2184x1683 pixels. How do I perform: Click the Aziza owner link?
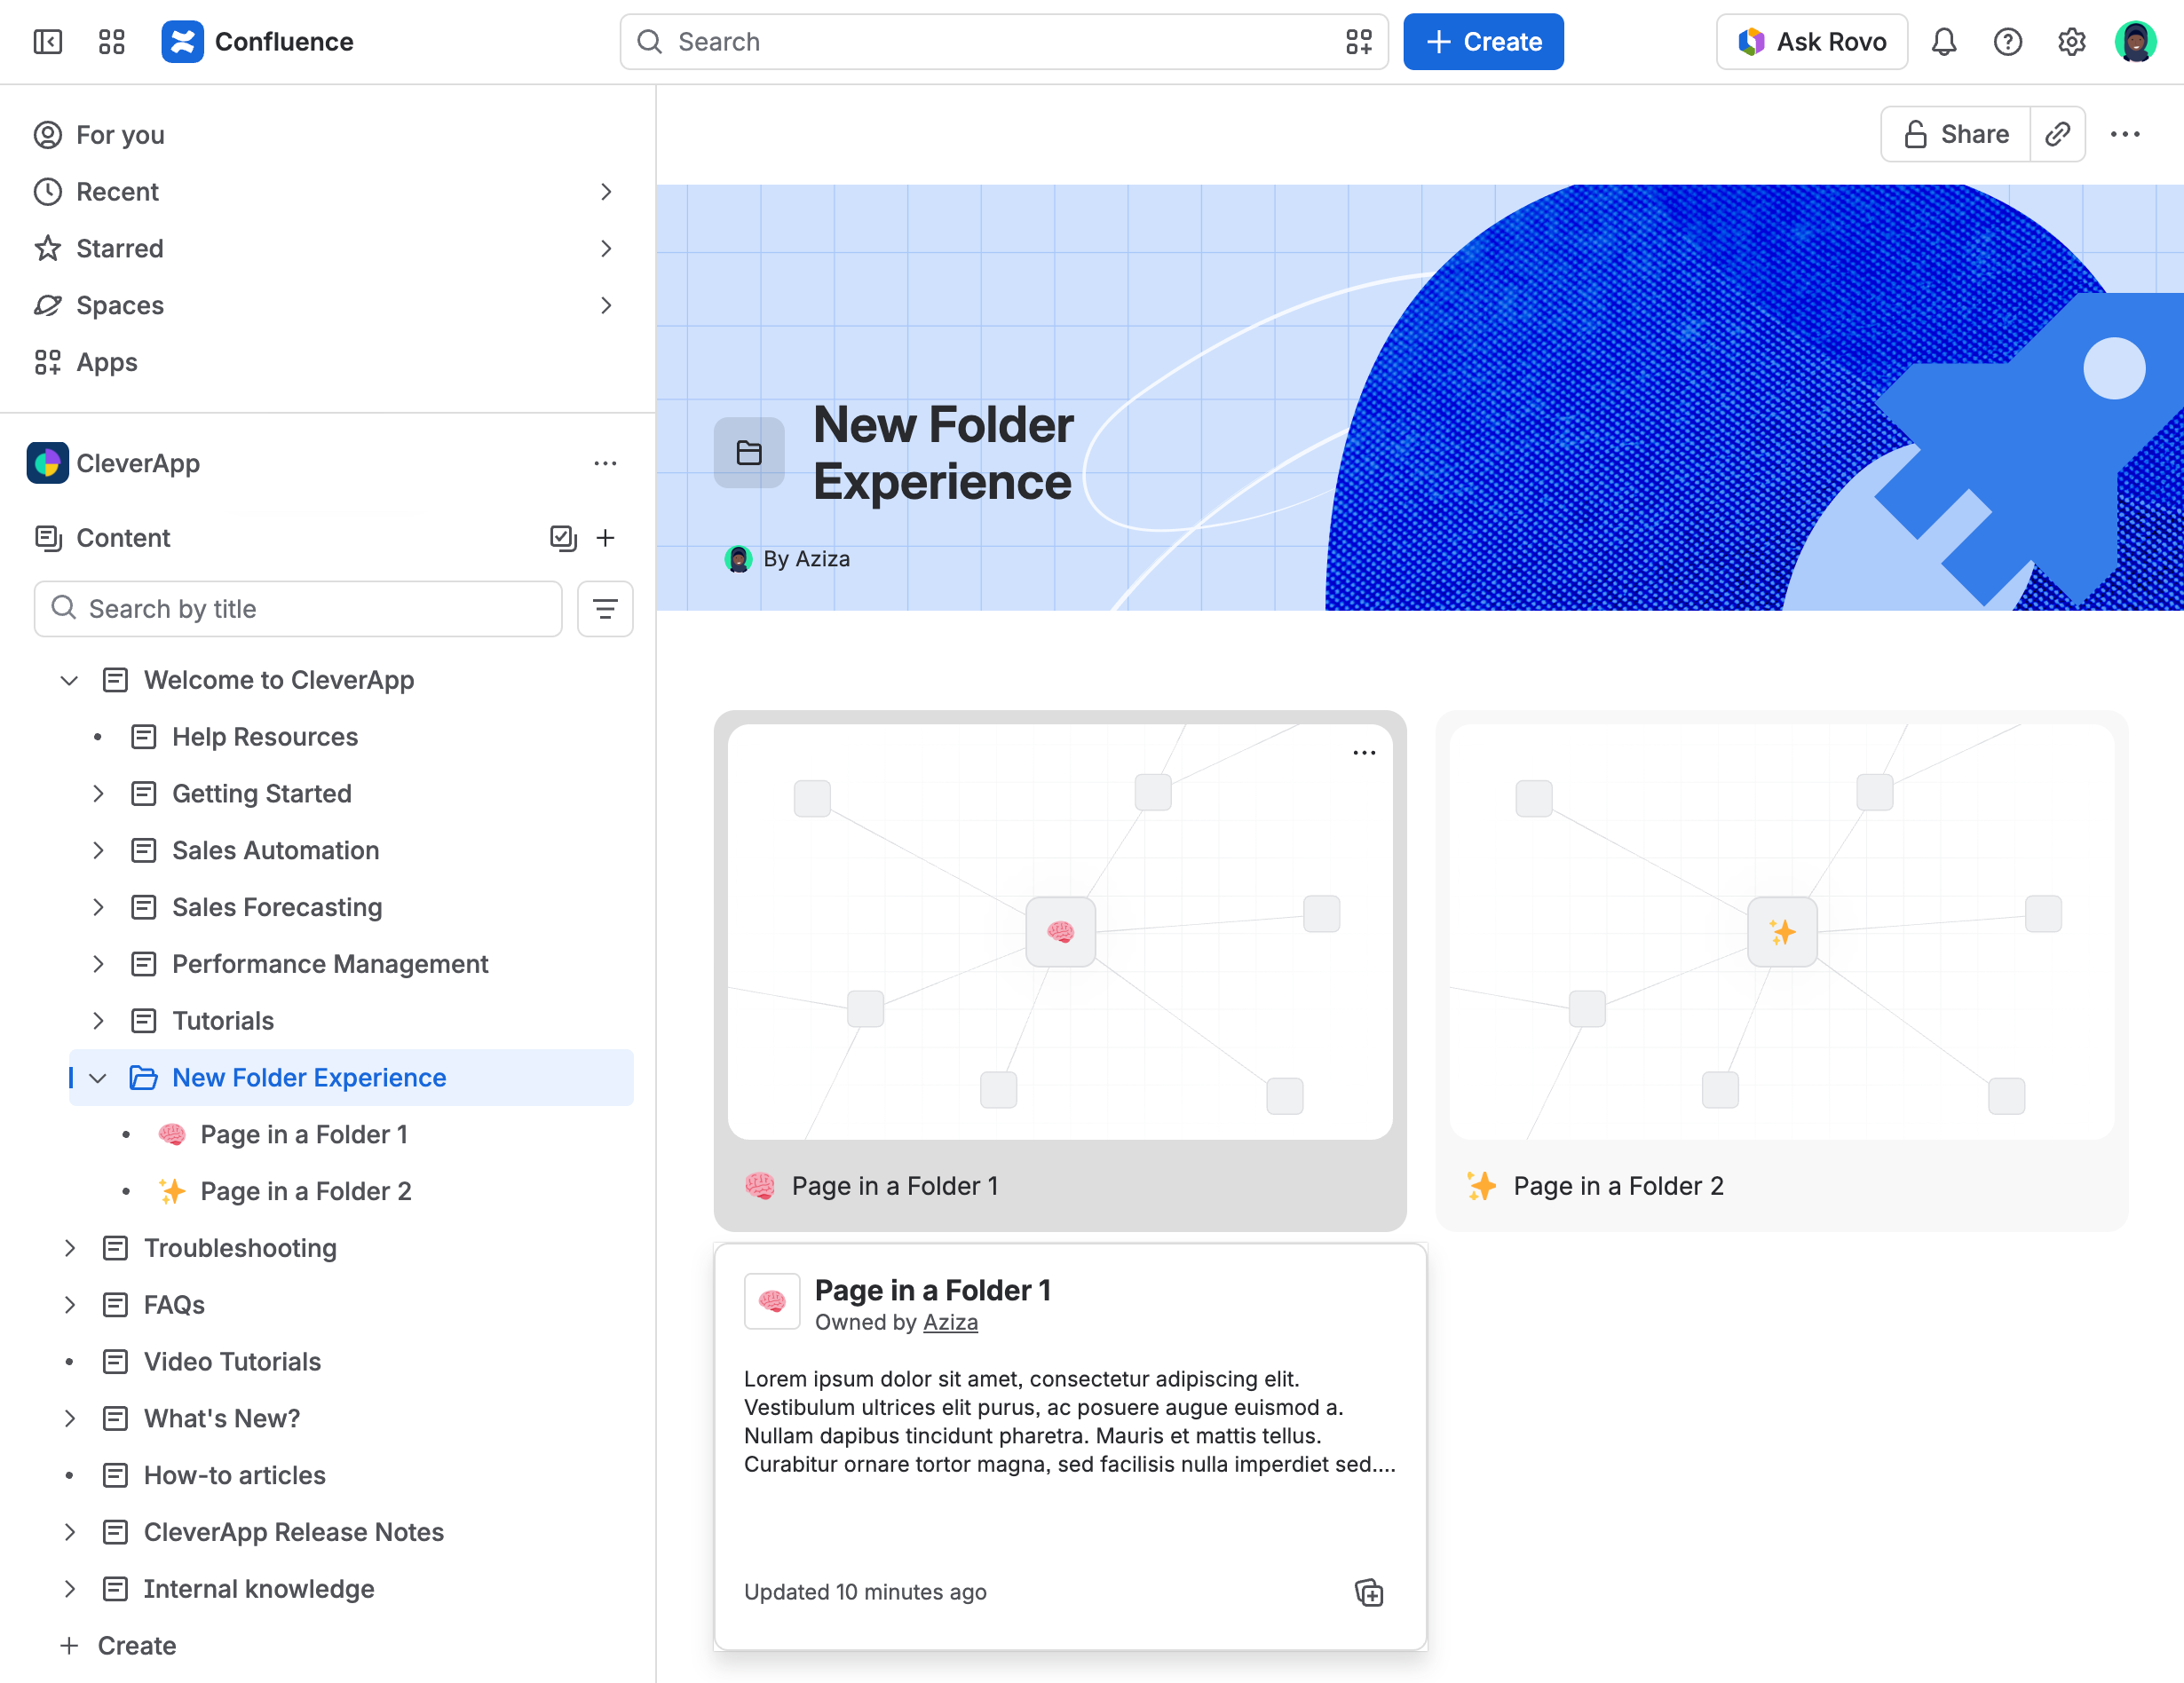[x=950, y=1323]
